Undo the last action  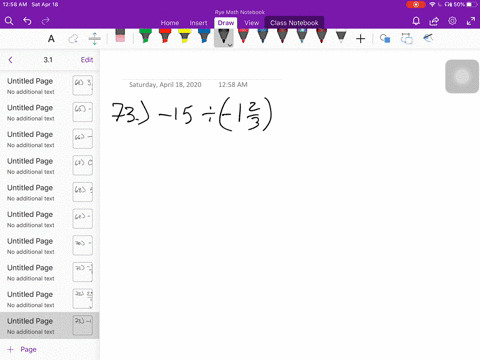[27, 21]
